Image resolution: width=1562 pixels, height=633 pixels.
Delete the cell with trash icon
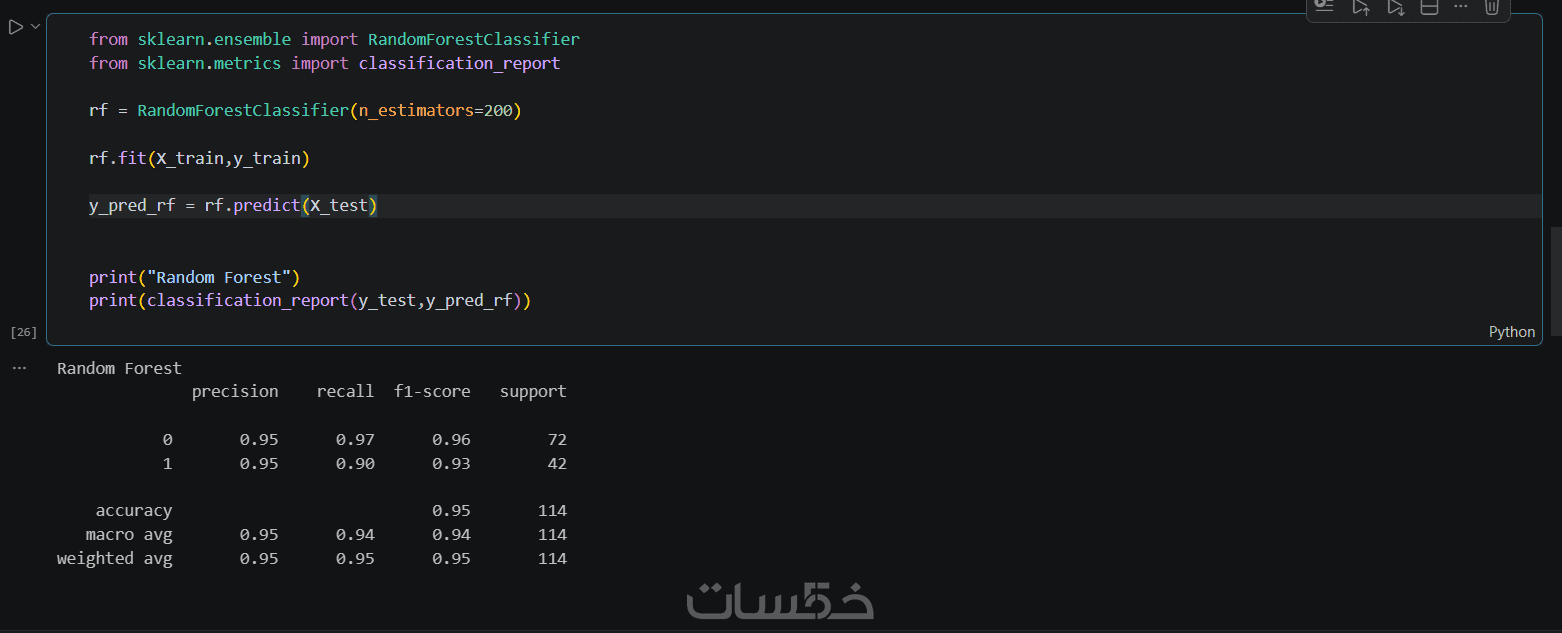tap(1492, 7)
